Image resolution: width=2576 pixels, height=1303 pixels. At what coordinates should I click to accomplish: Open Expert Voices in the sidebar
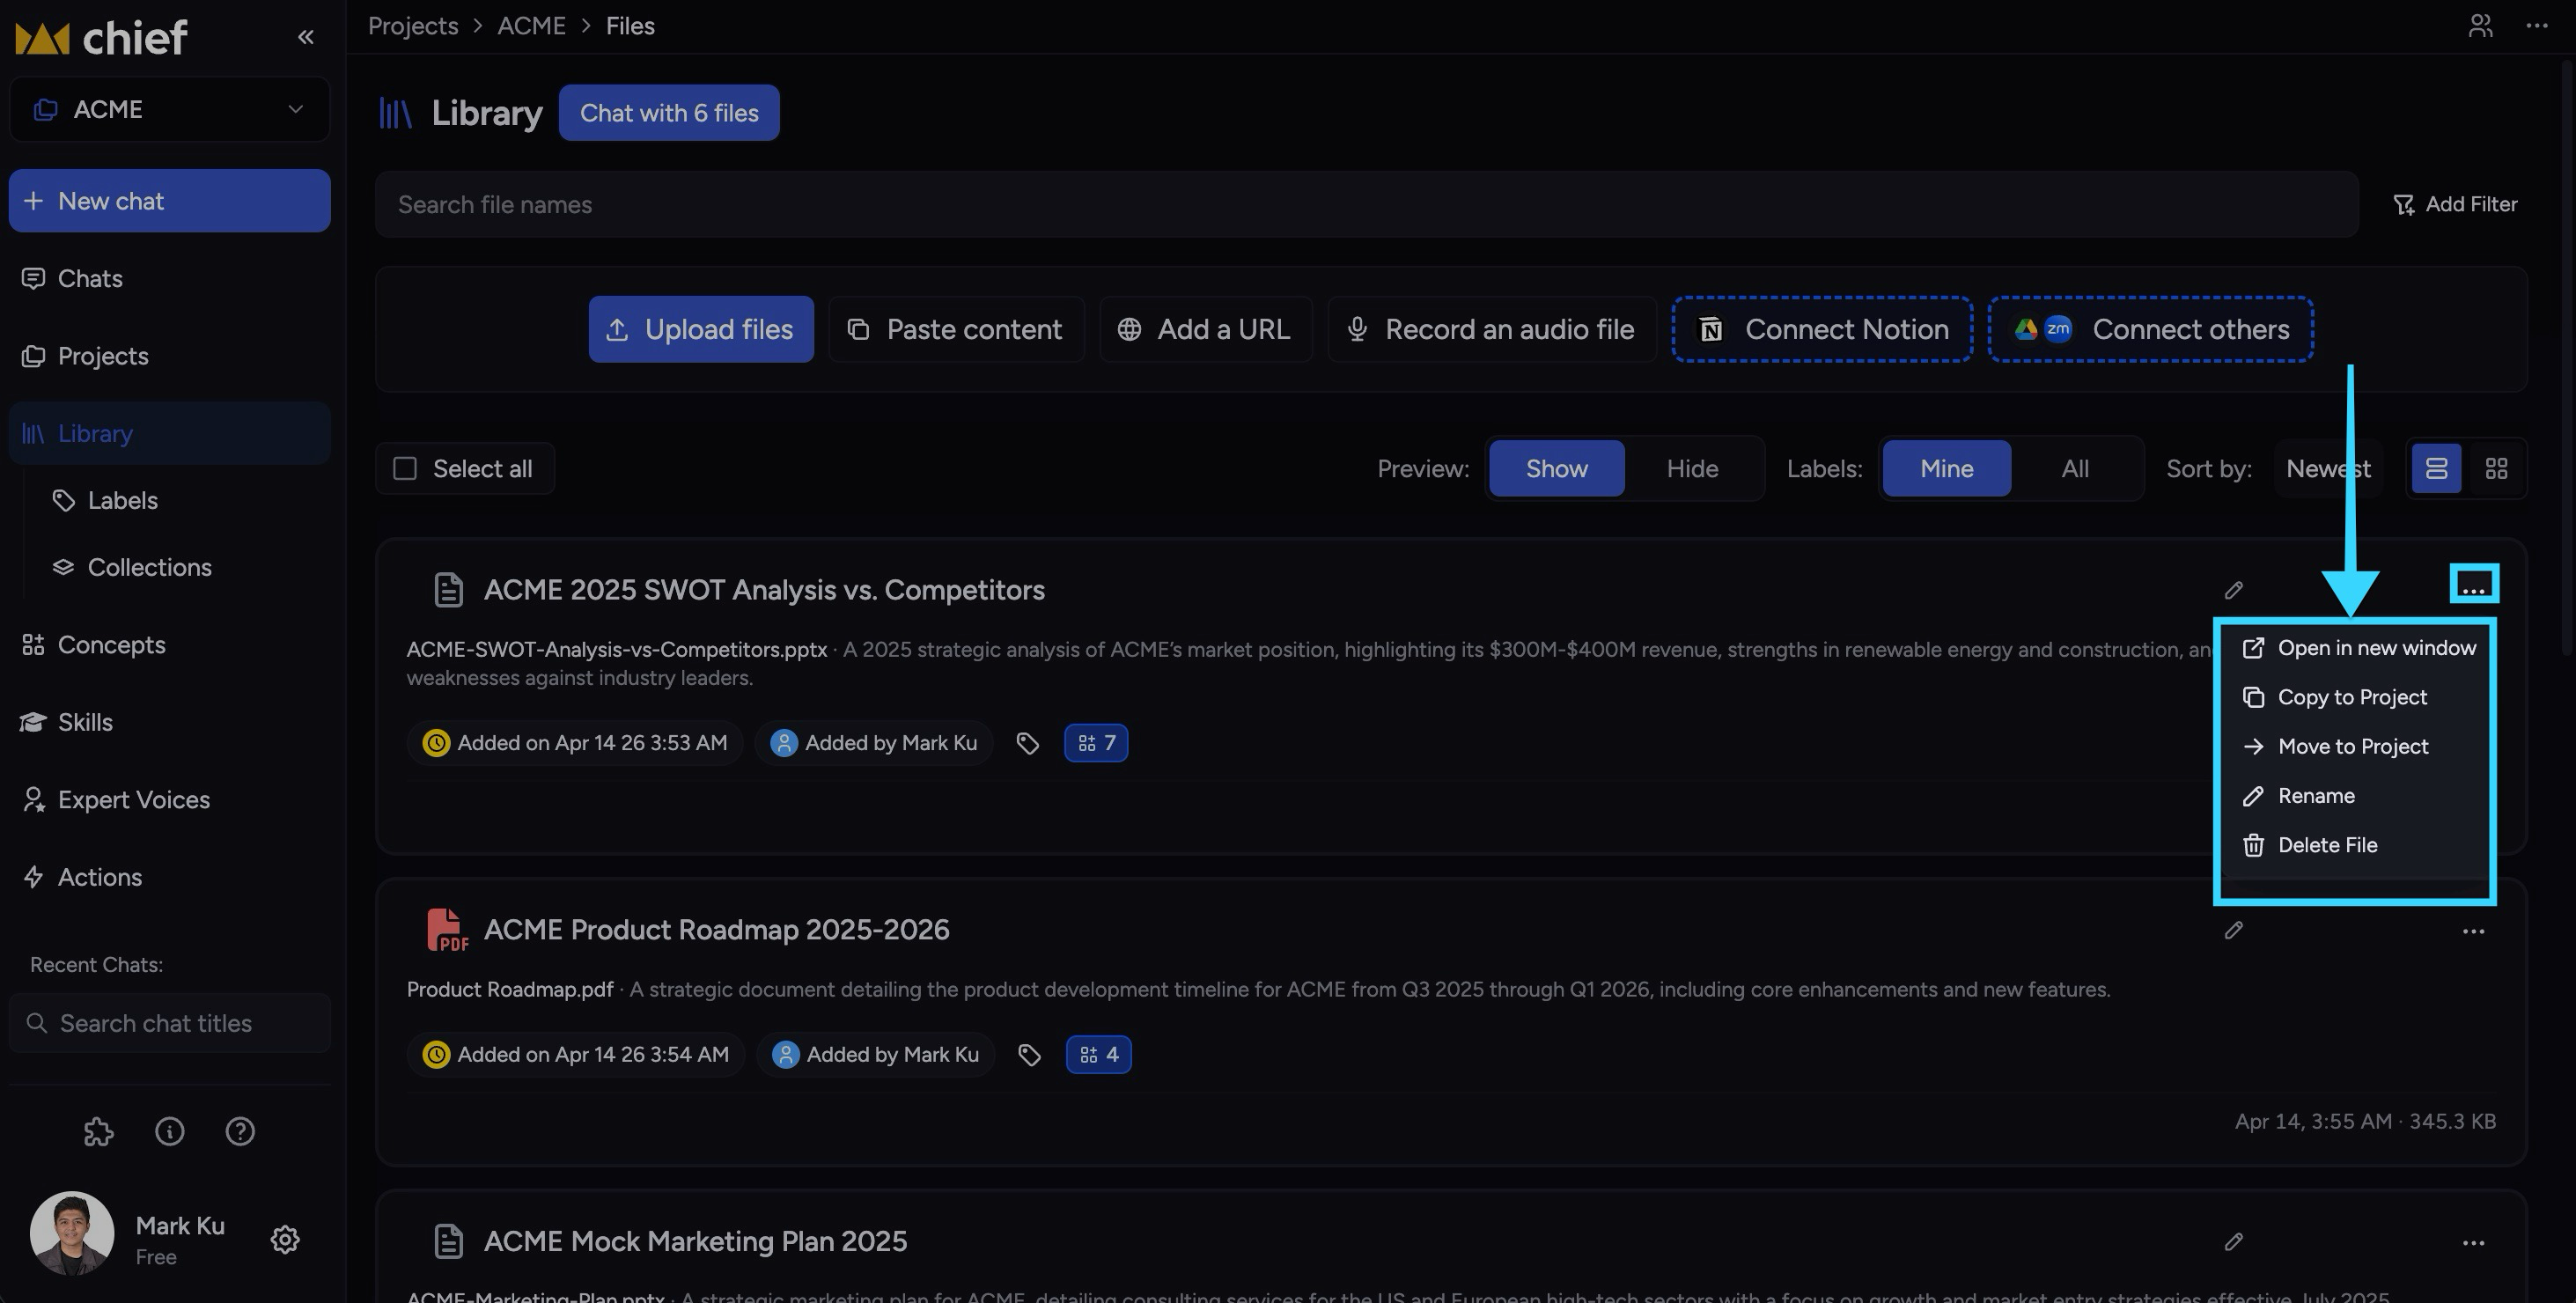[169, 800]
